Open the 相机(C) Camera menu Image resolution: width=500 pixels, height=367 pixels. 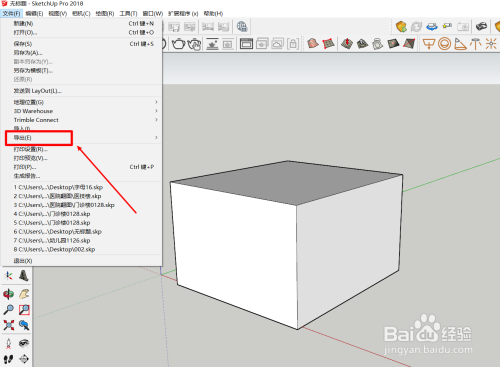[81, 14]
